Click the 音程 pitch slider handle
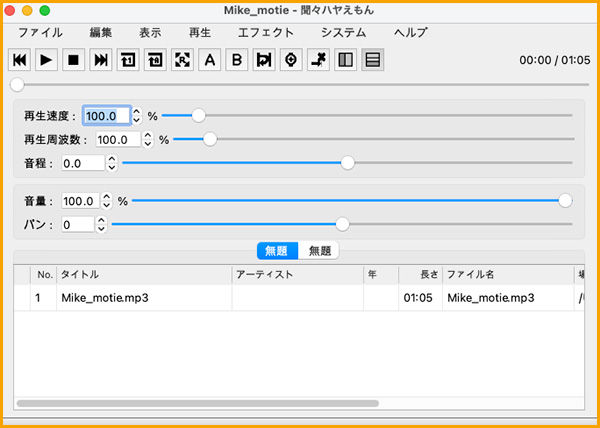The image size is (600, 428). pos(347,163)
